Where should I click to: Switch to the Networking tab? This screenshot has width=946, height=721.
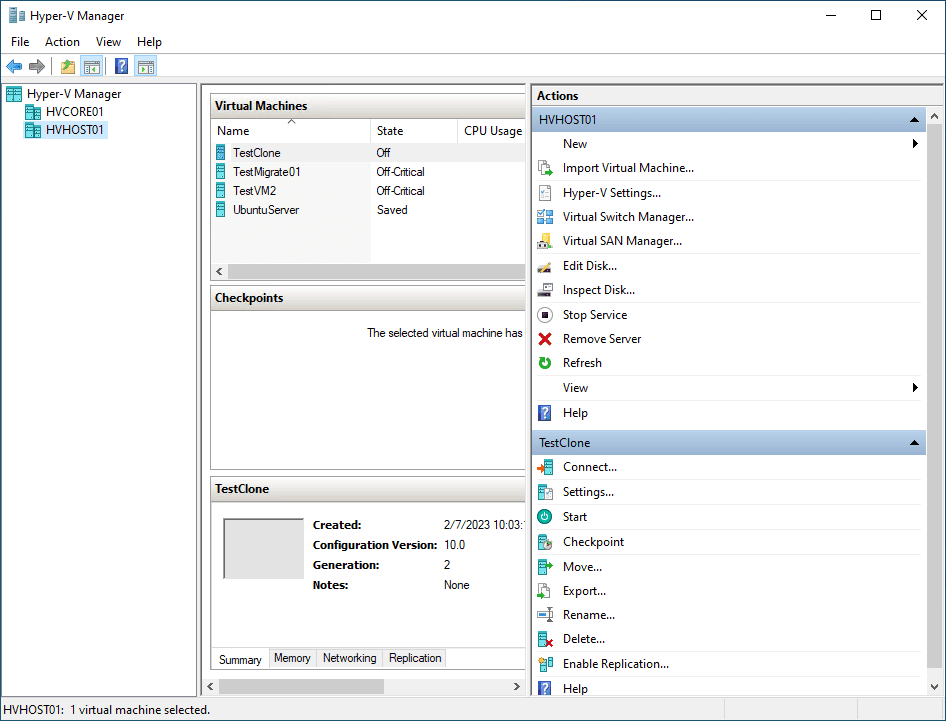pyautogui.click(x=349, y=658)
